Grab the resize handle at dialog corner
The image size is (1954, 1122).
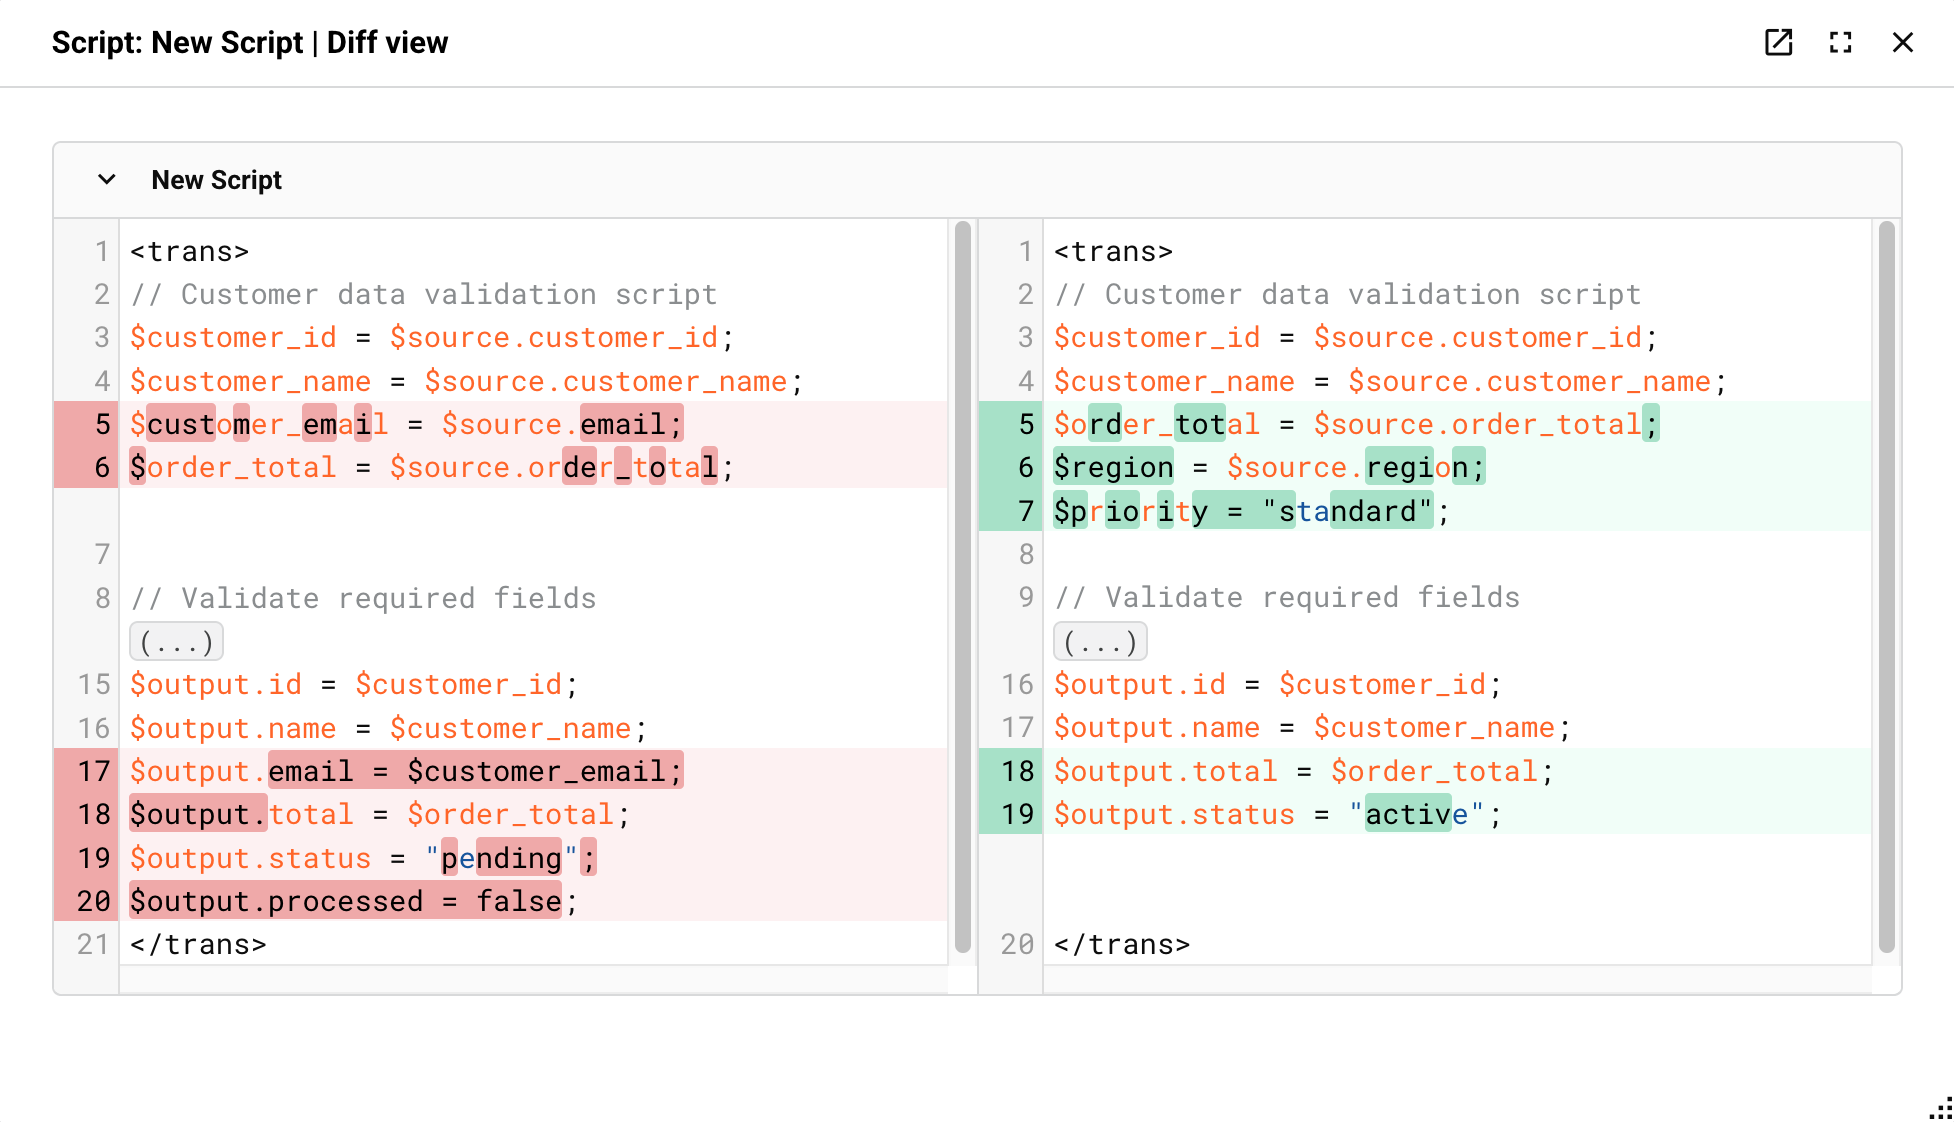1940,1109
